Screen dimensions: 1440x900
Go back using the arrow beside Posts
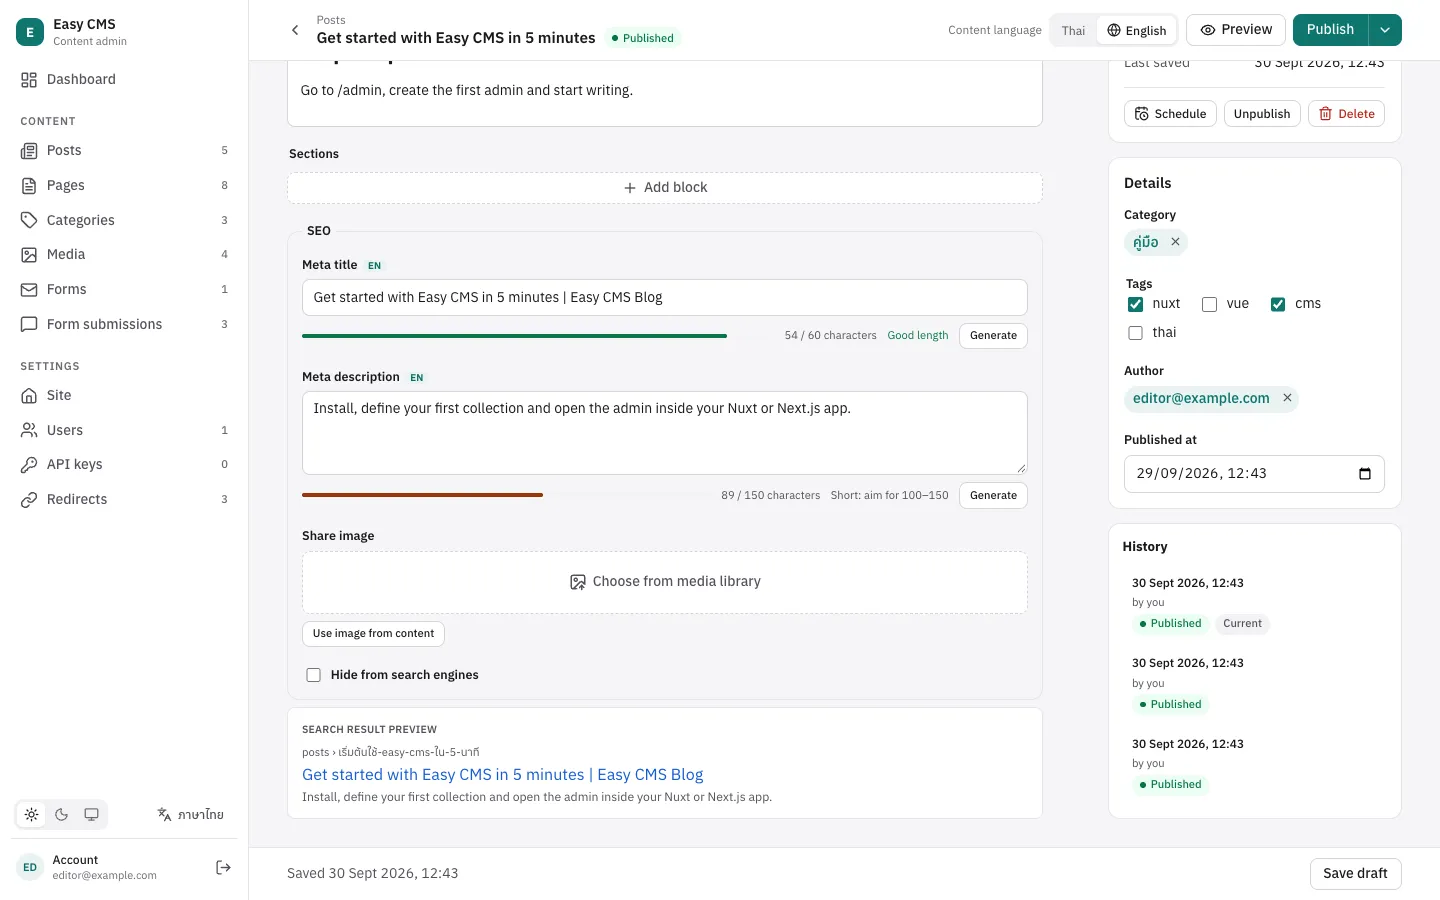[x=295, y=30]
